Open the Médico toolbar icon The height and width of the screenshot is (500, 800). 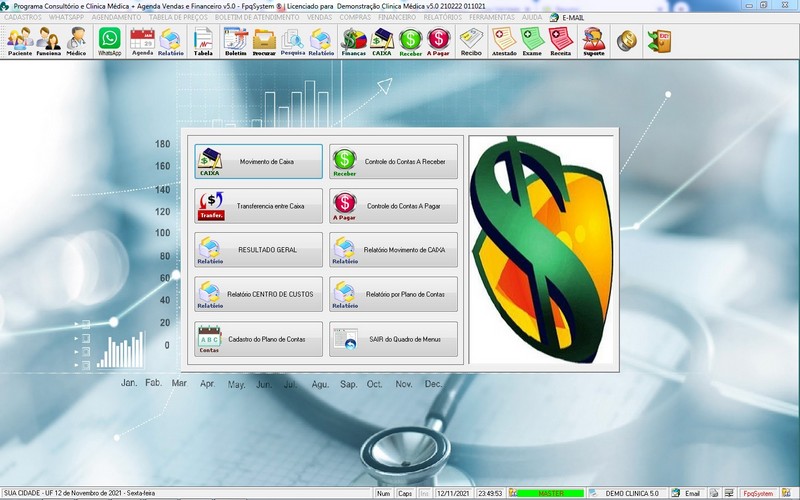76,41
